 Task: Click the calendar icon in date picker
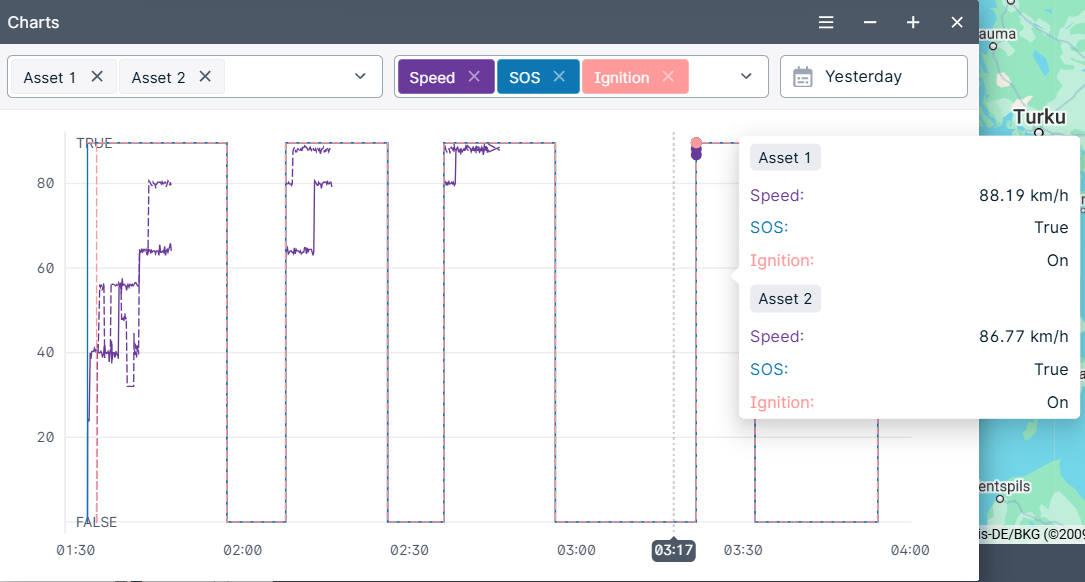click(x=802, y=77)
